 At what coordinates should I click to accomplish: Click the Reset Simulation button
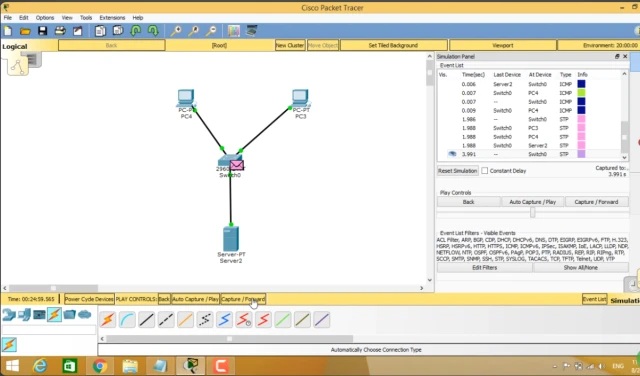click(458, 171)
